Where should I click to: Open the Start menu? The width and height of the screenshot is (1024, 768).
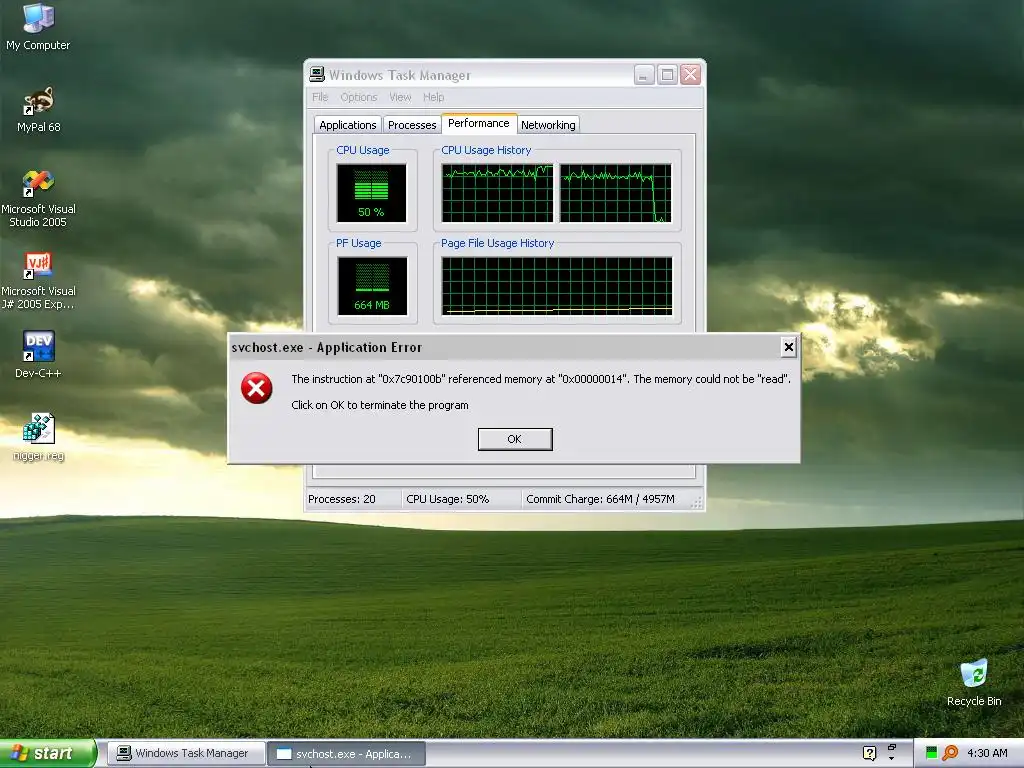coord(48,753)
